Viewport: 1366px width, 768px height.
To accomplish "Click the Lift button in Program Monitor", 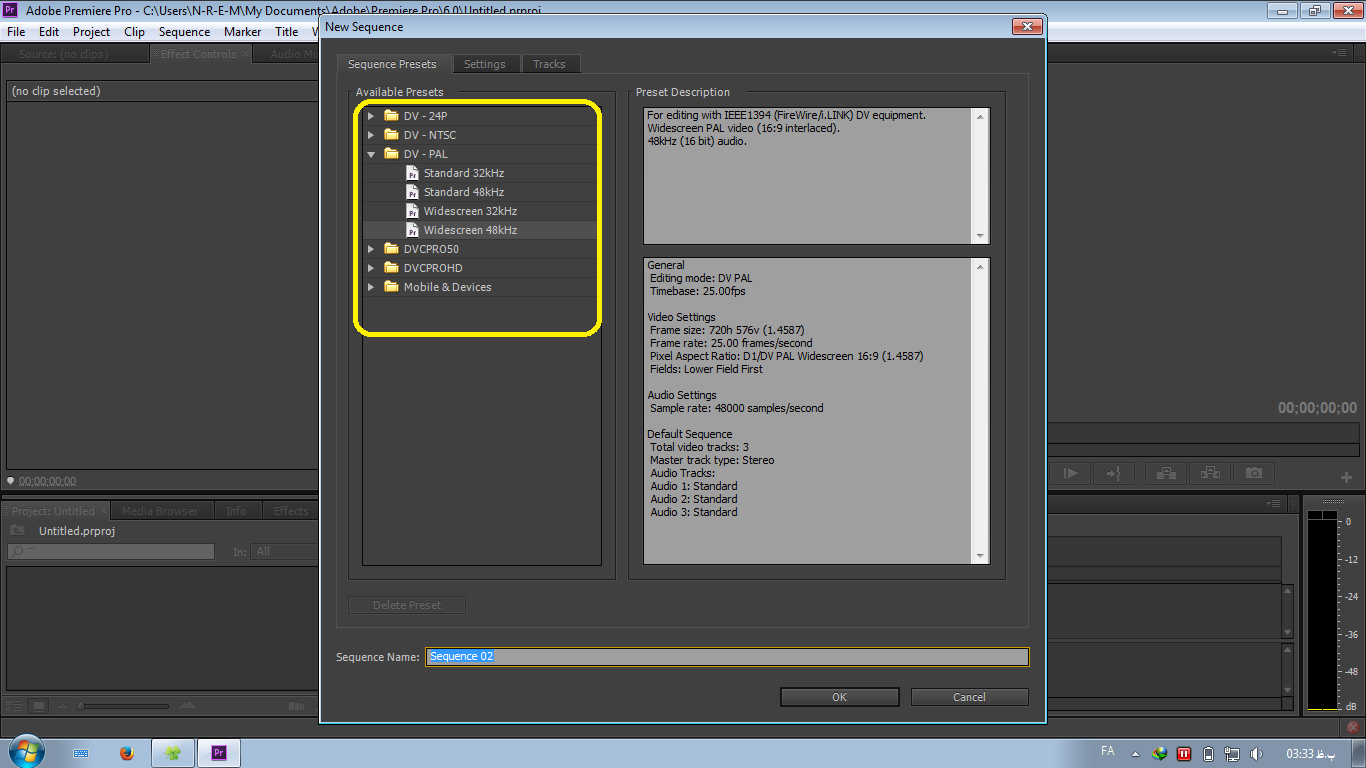I will coord(1165,473).
